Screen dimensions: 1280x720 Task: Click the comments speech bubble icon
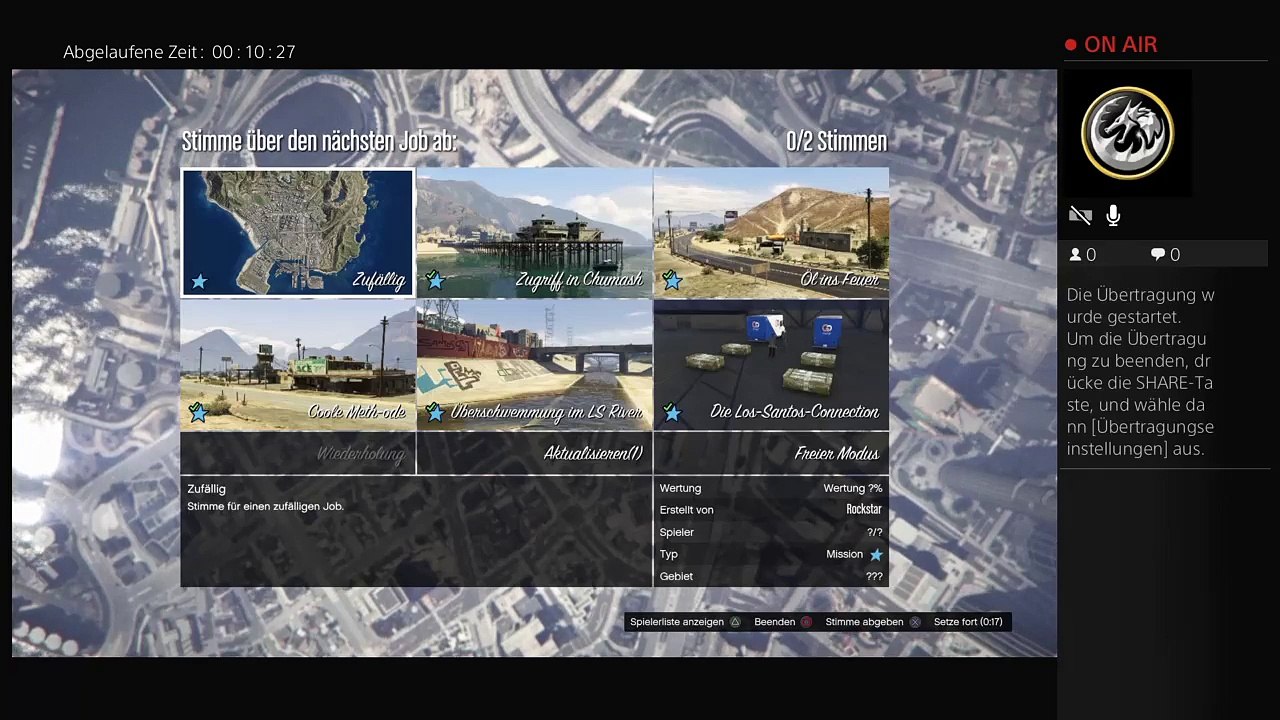(1158, 255)
